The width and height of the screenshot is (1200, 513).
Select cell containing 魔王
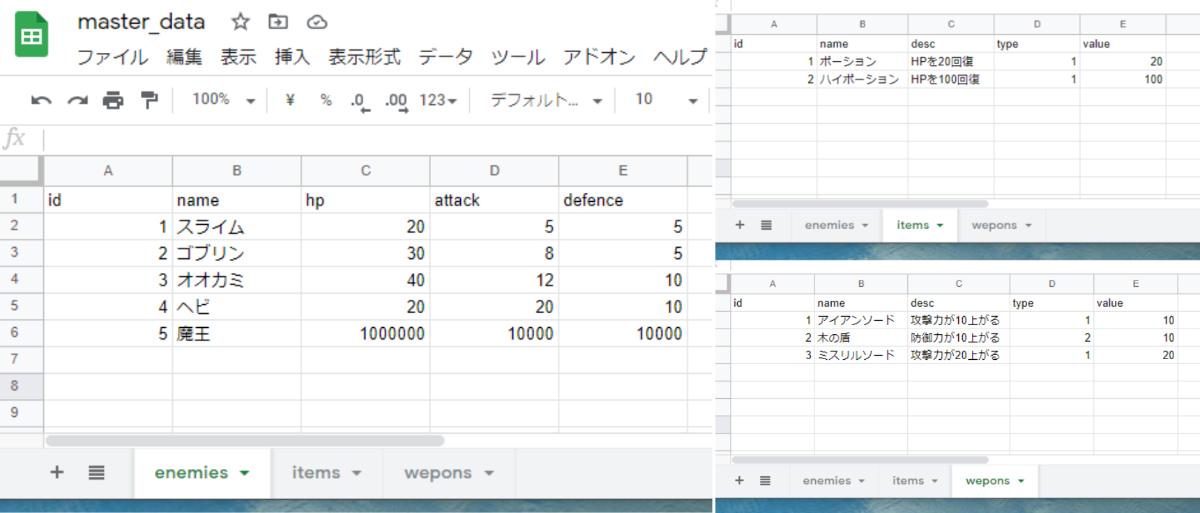click(x=237, y=334)
